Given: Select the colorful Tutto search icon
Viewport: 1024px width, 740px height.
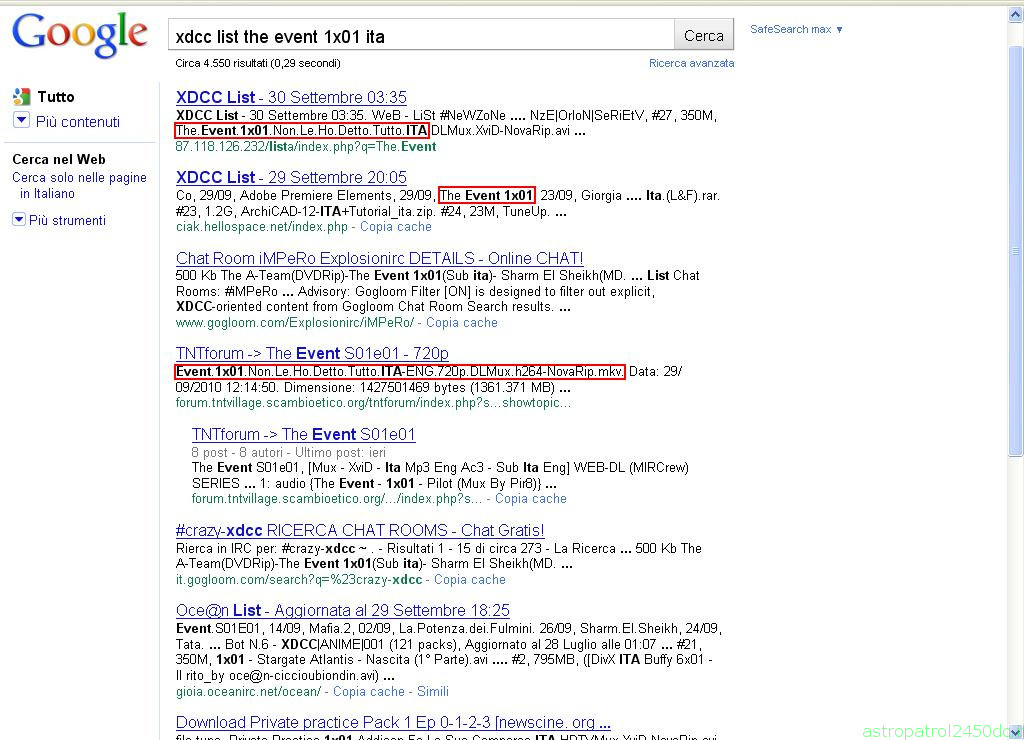Looking at the screenshot, I should pyautogui.click(x=22, y=97).
